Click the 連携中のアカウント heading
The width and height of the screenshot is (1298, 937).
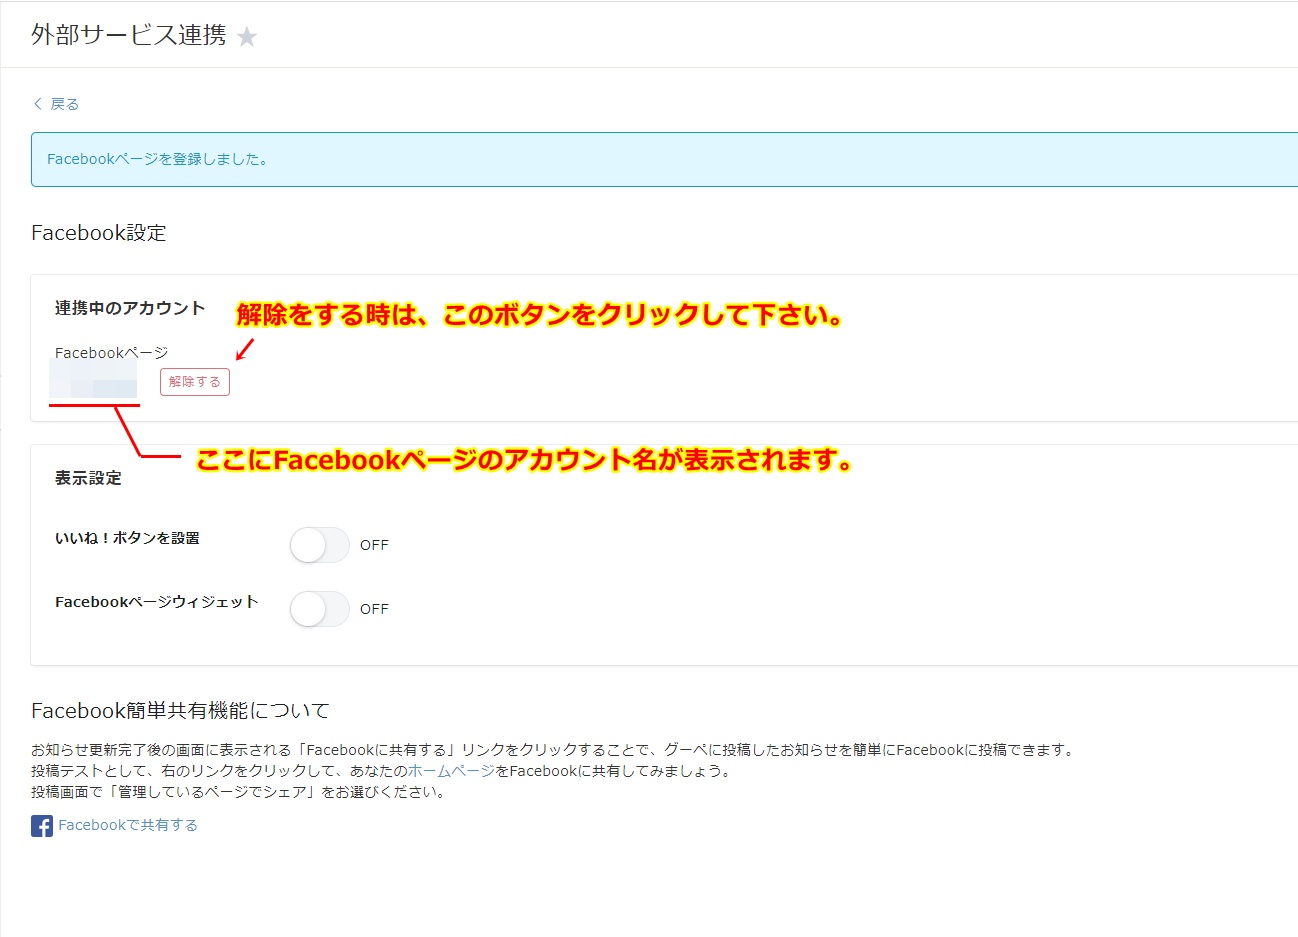point(130,308)
